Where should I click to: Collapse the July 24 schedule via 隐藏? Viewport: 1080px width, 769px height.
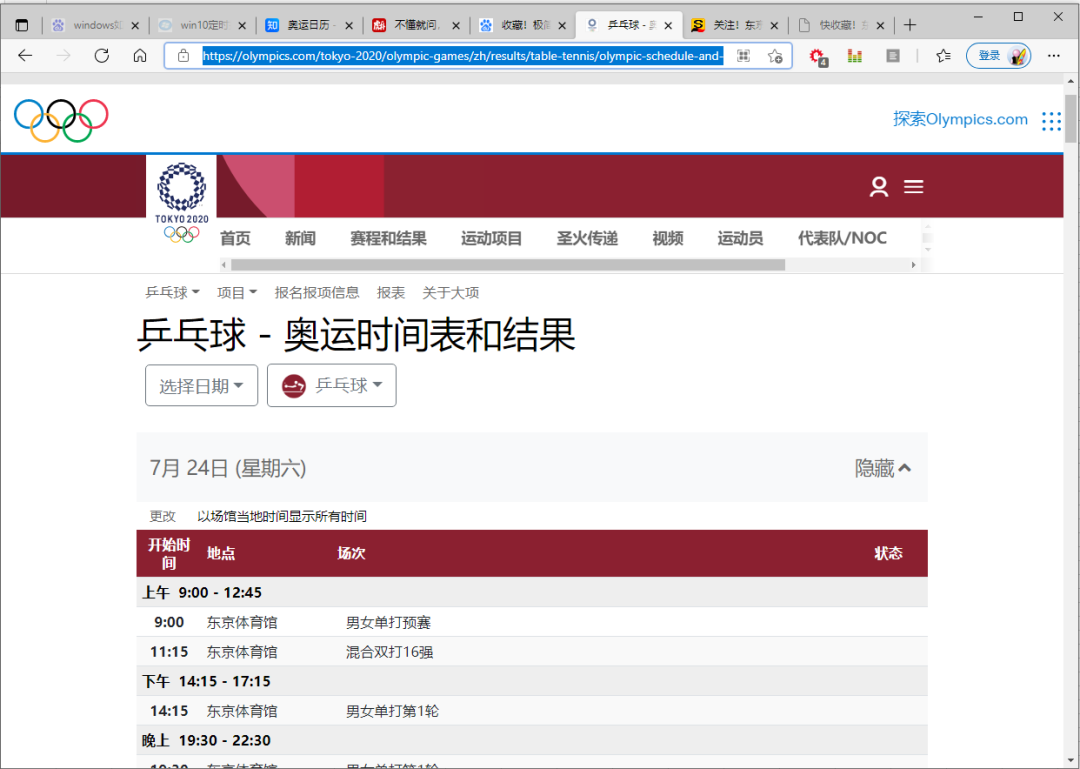pos(883,467)
